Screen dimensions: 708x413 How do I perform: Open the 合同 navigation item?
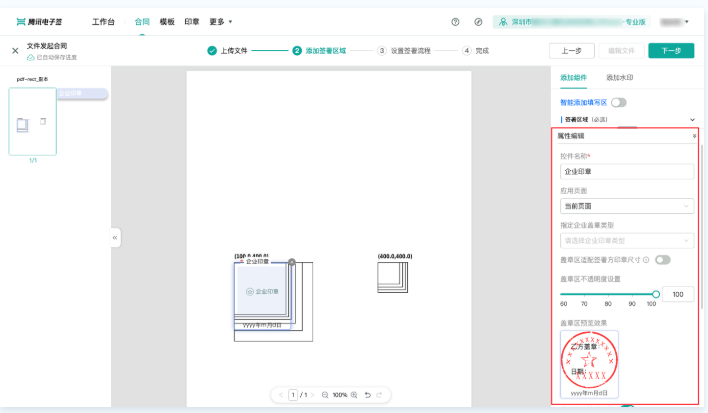click(142, 22)
